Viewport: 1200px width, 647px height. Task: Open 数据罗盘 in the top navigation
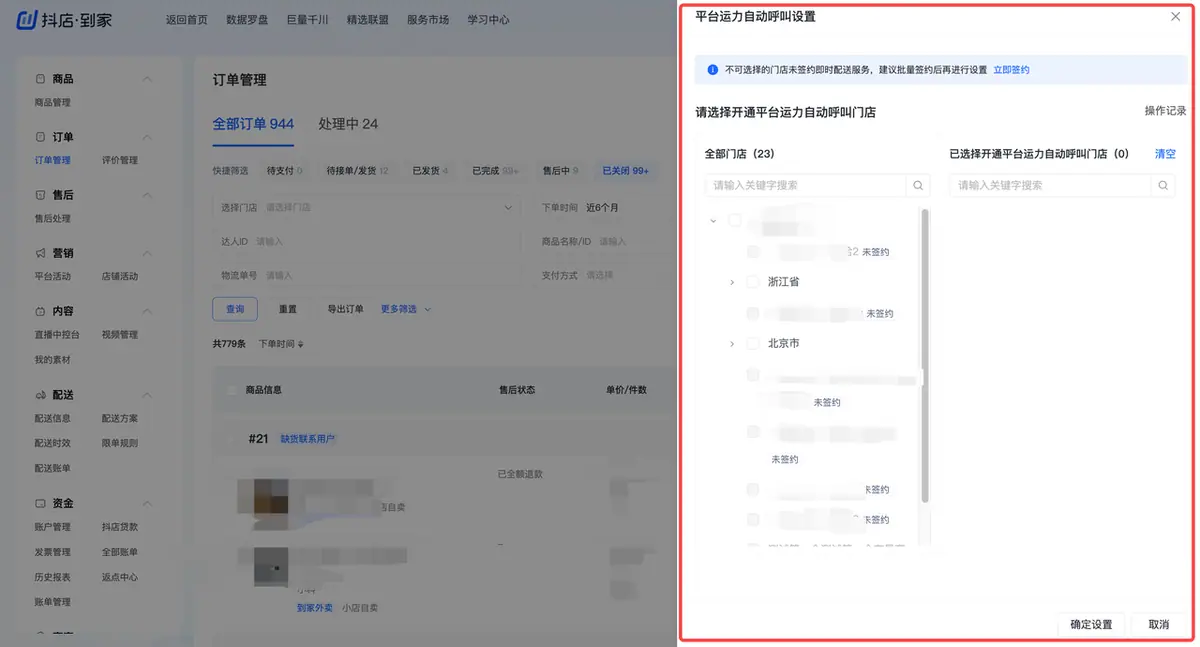247,20
